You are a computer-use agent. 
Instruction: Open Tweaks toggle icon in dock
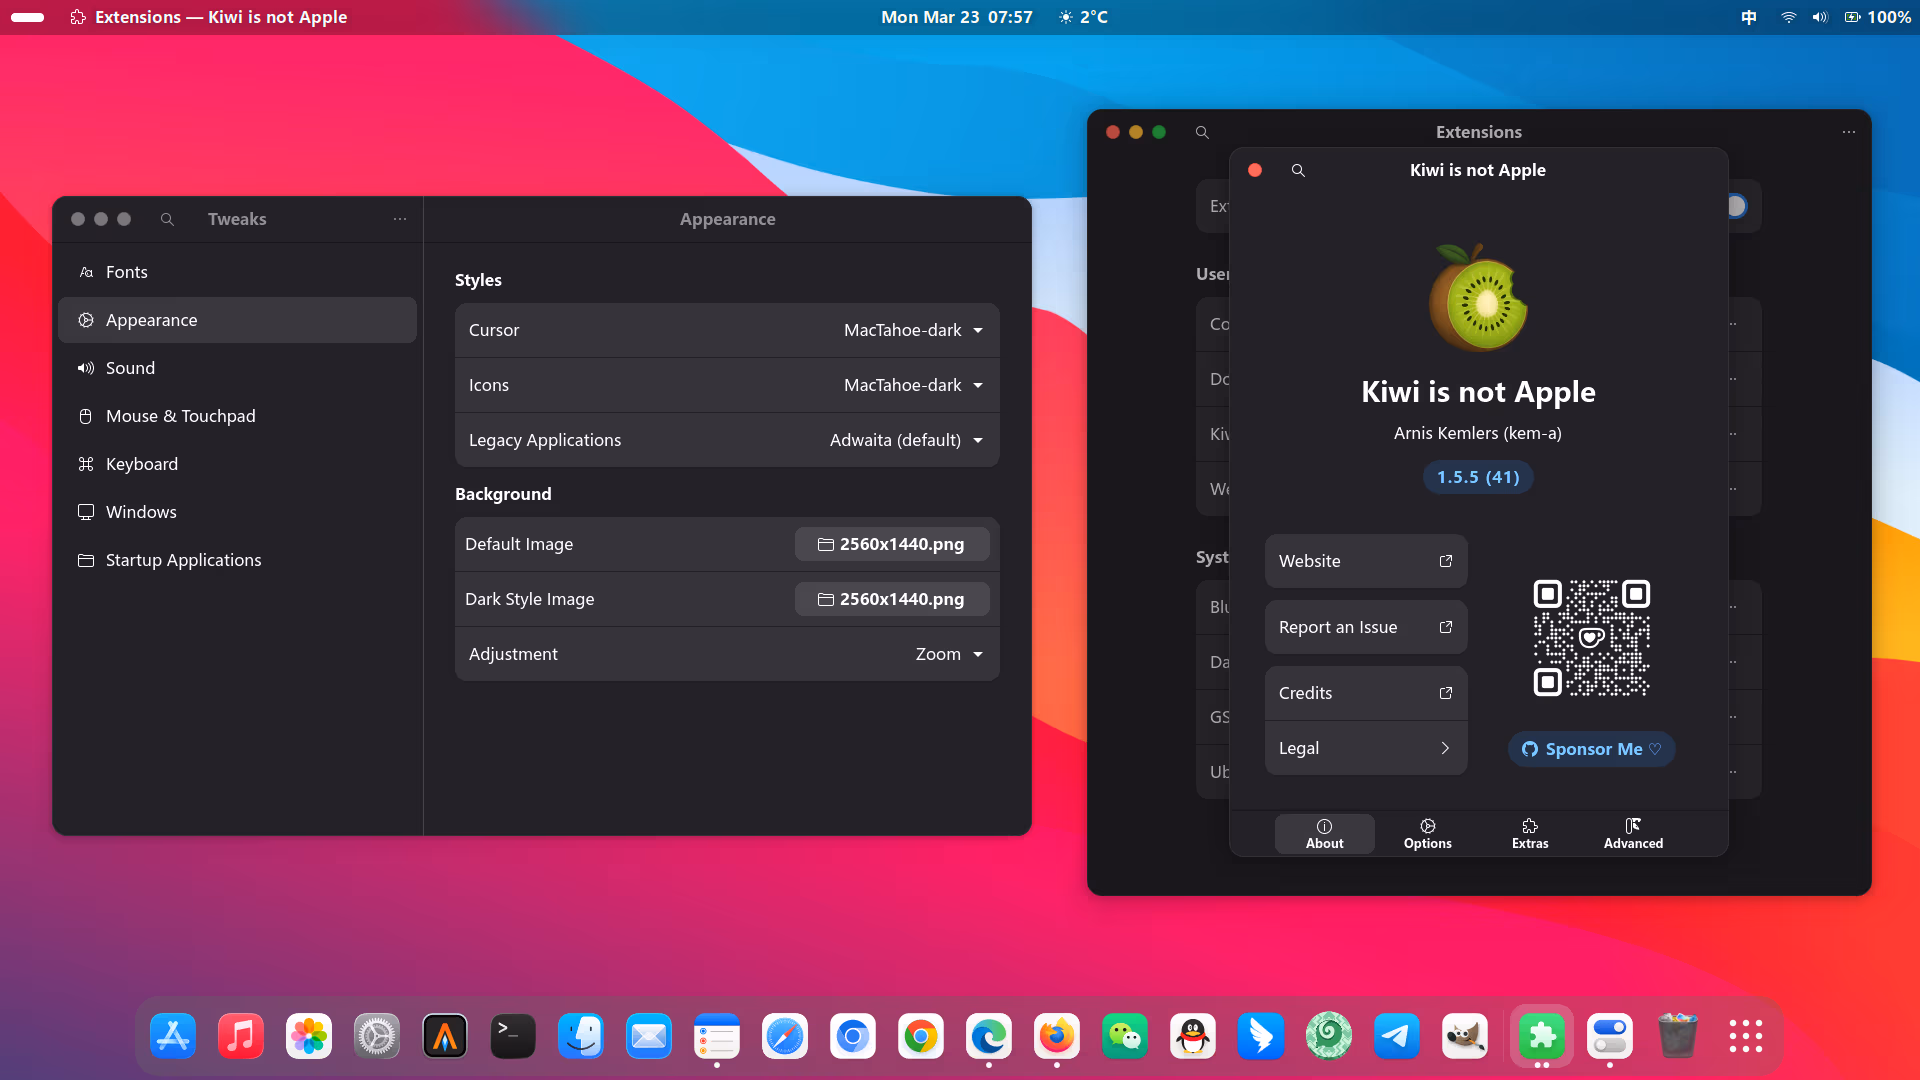tap(1610, 1036)
